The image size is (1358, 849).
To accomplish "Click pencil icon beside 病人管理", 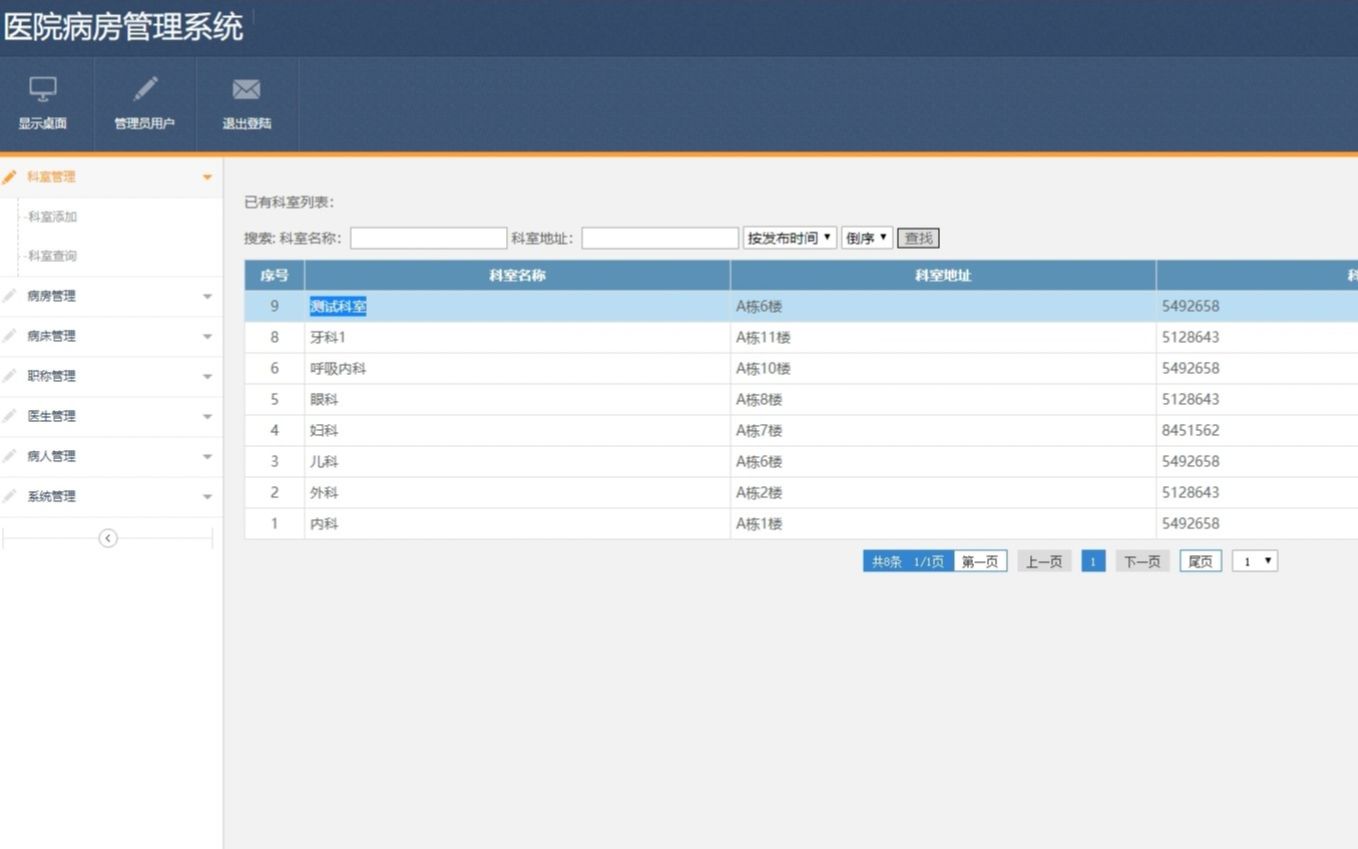I will (x=10, y=456).
